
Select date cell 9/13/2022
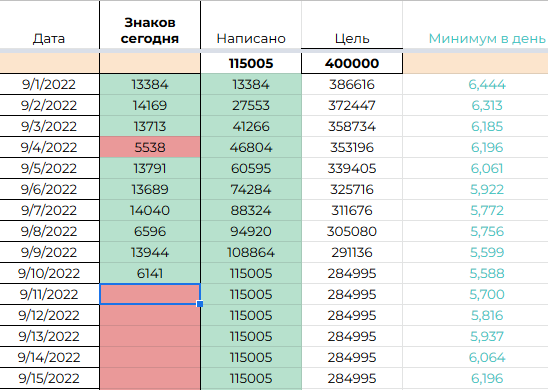[x=49, y=336]
